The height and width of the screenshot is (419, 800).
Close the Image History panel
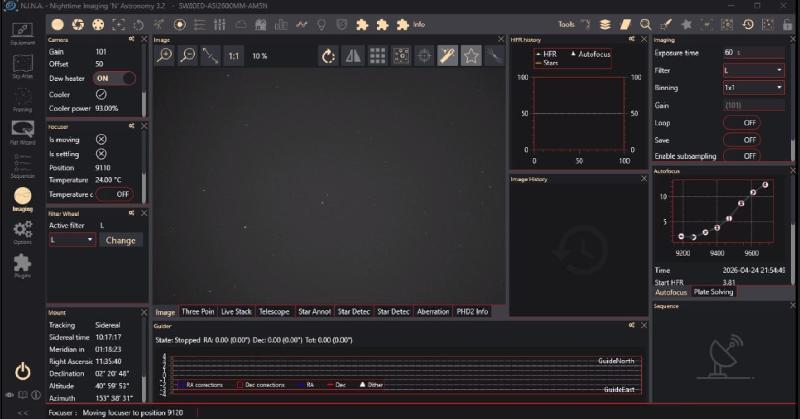[x=643, y=179]
